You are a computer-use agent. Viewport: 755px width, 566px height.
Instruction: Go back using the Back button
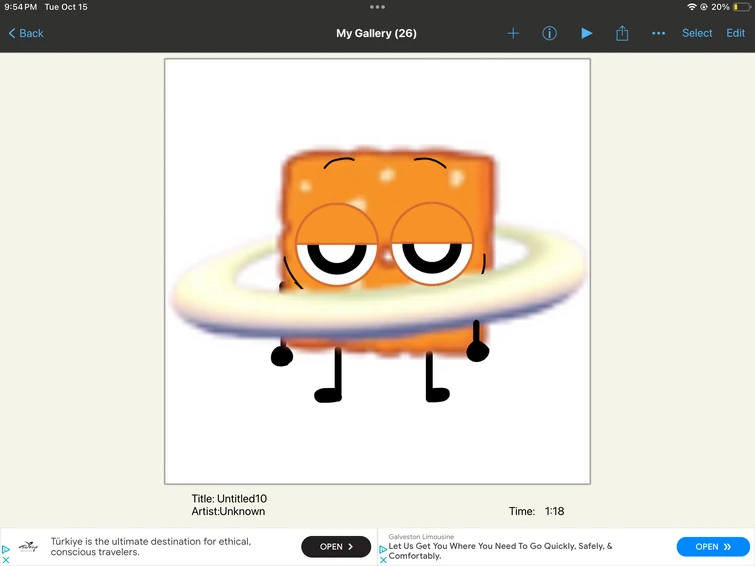26,33
